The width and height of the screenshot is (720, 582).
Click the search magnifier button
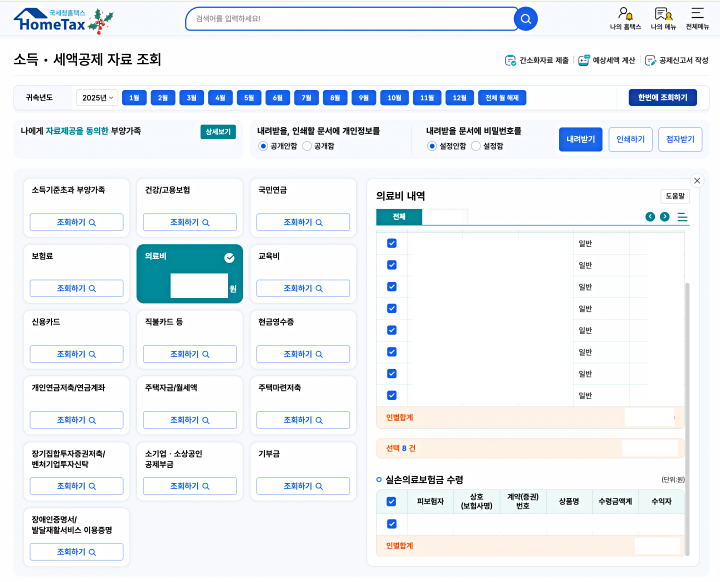point(526,19)
